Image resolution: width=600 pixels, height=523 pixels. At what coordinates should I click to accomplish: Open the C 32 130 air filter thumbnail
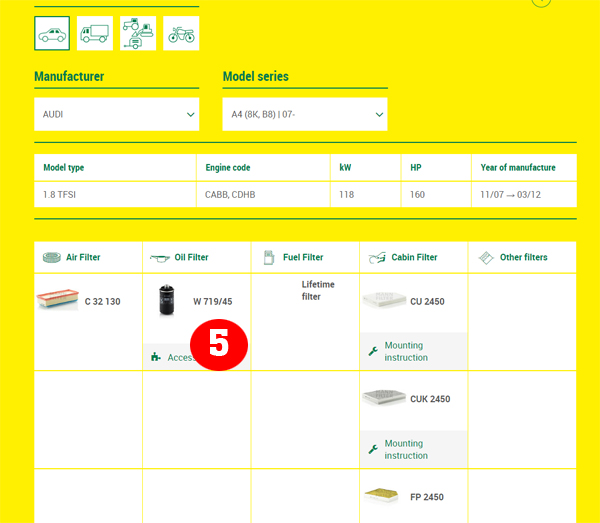click(x=57, y=299)
